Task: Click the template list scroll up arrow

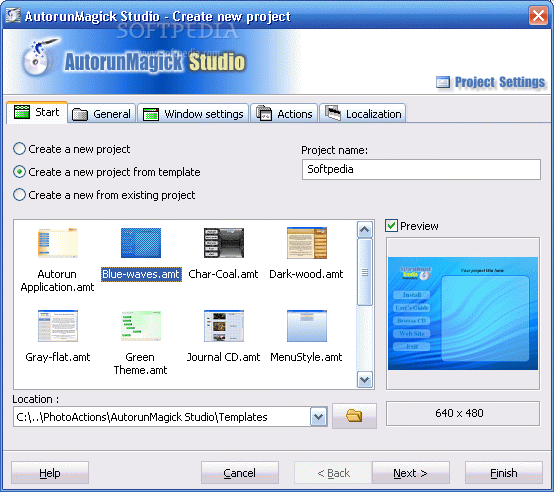Action: pyautogui.click(x=365, y=230)
